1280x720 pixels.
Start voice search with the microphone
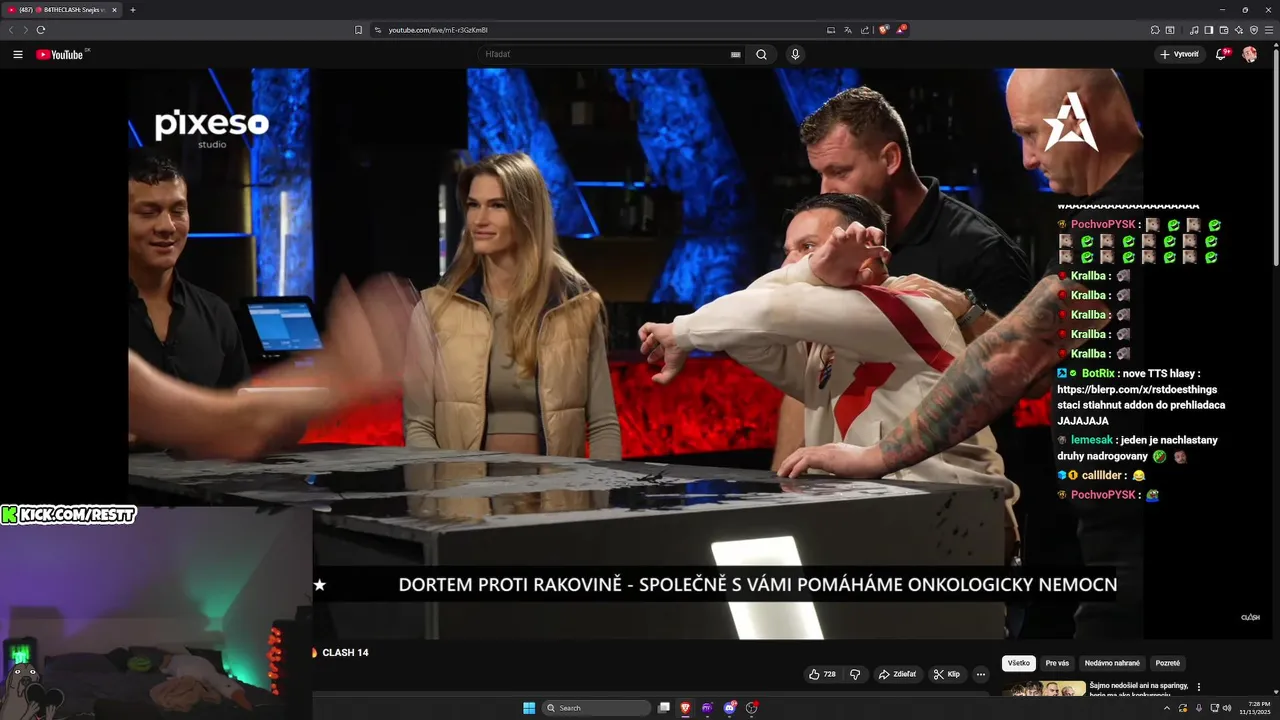[795, 55]
